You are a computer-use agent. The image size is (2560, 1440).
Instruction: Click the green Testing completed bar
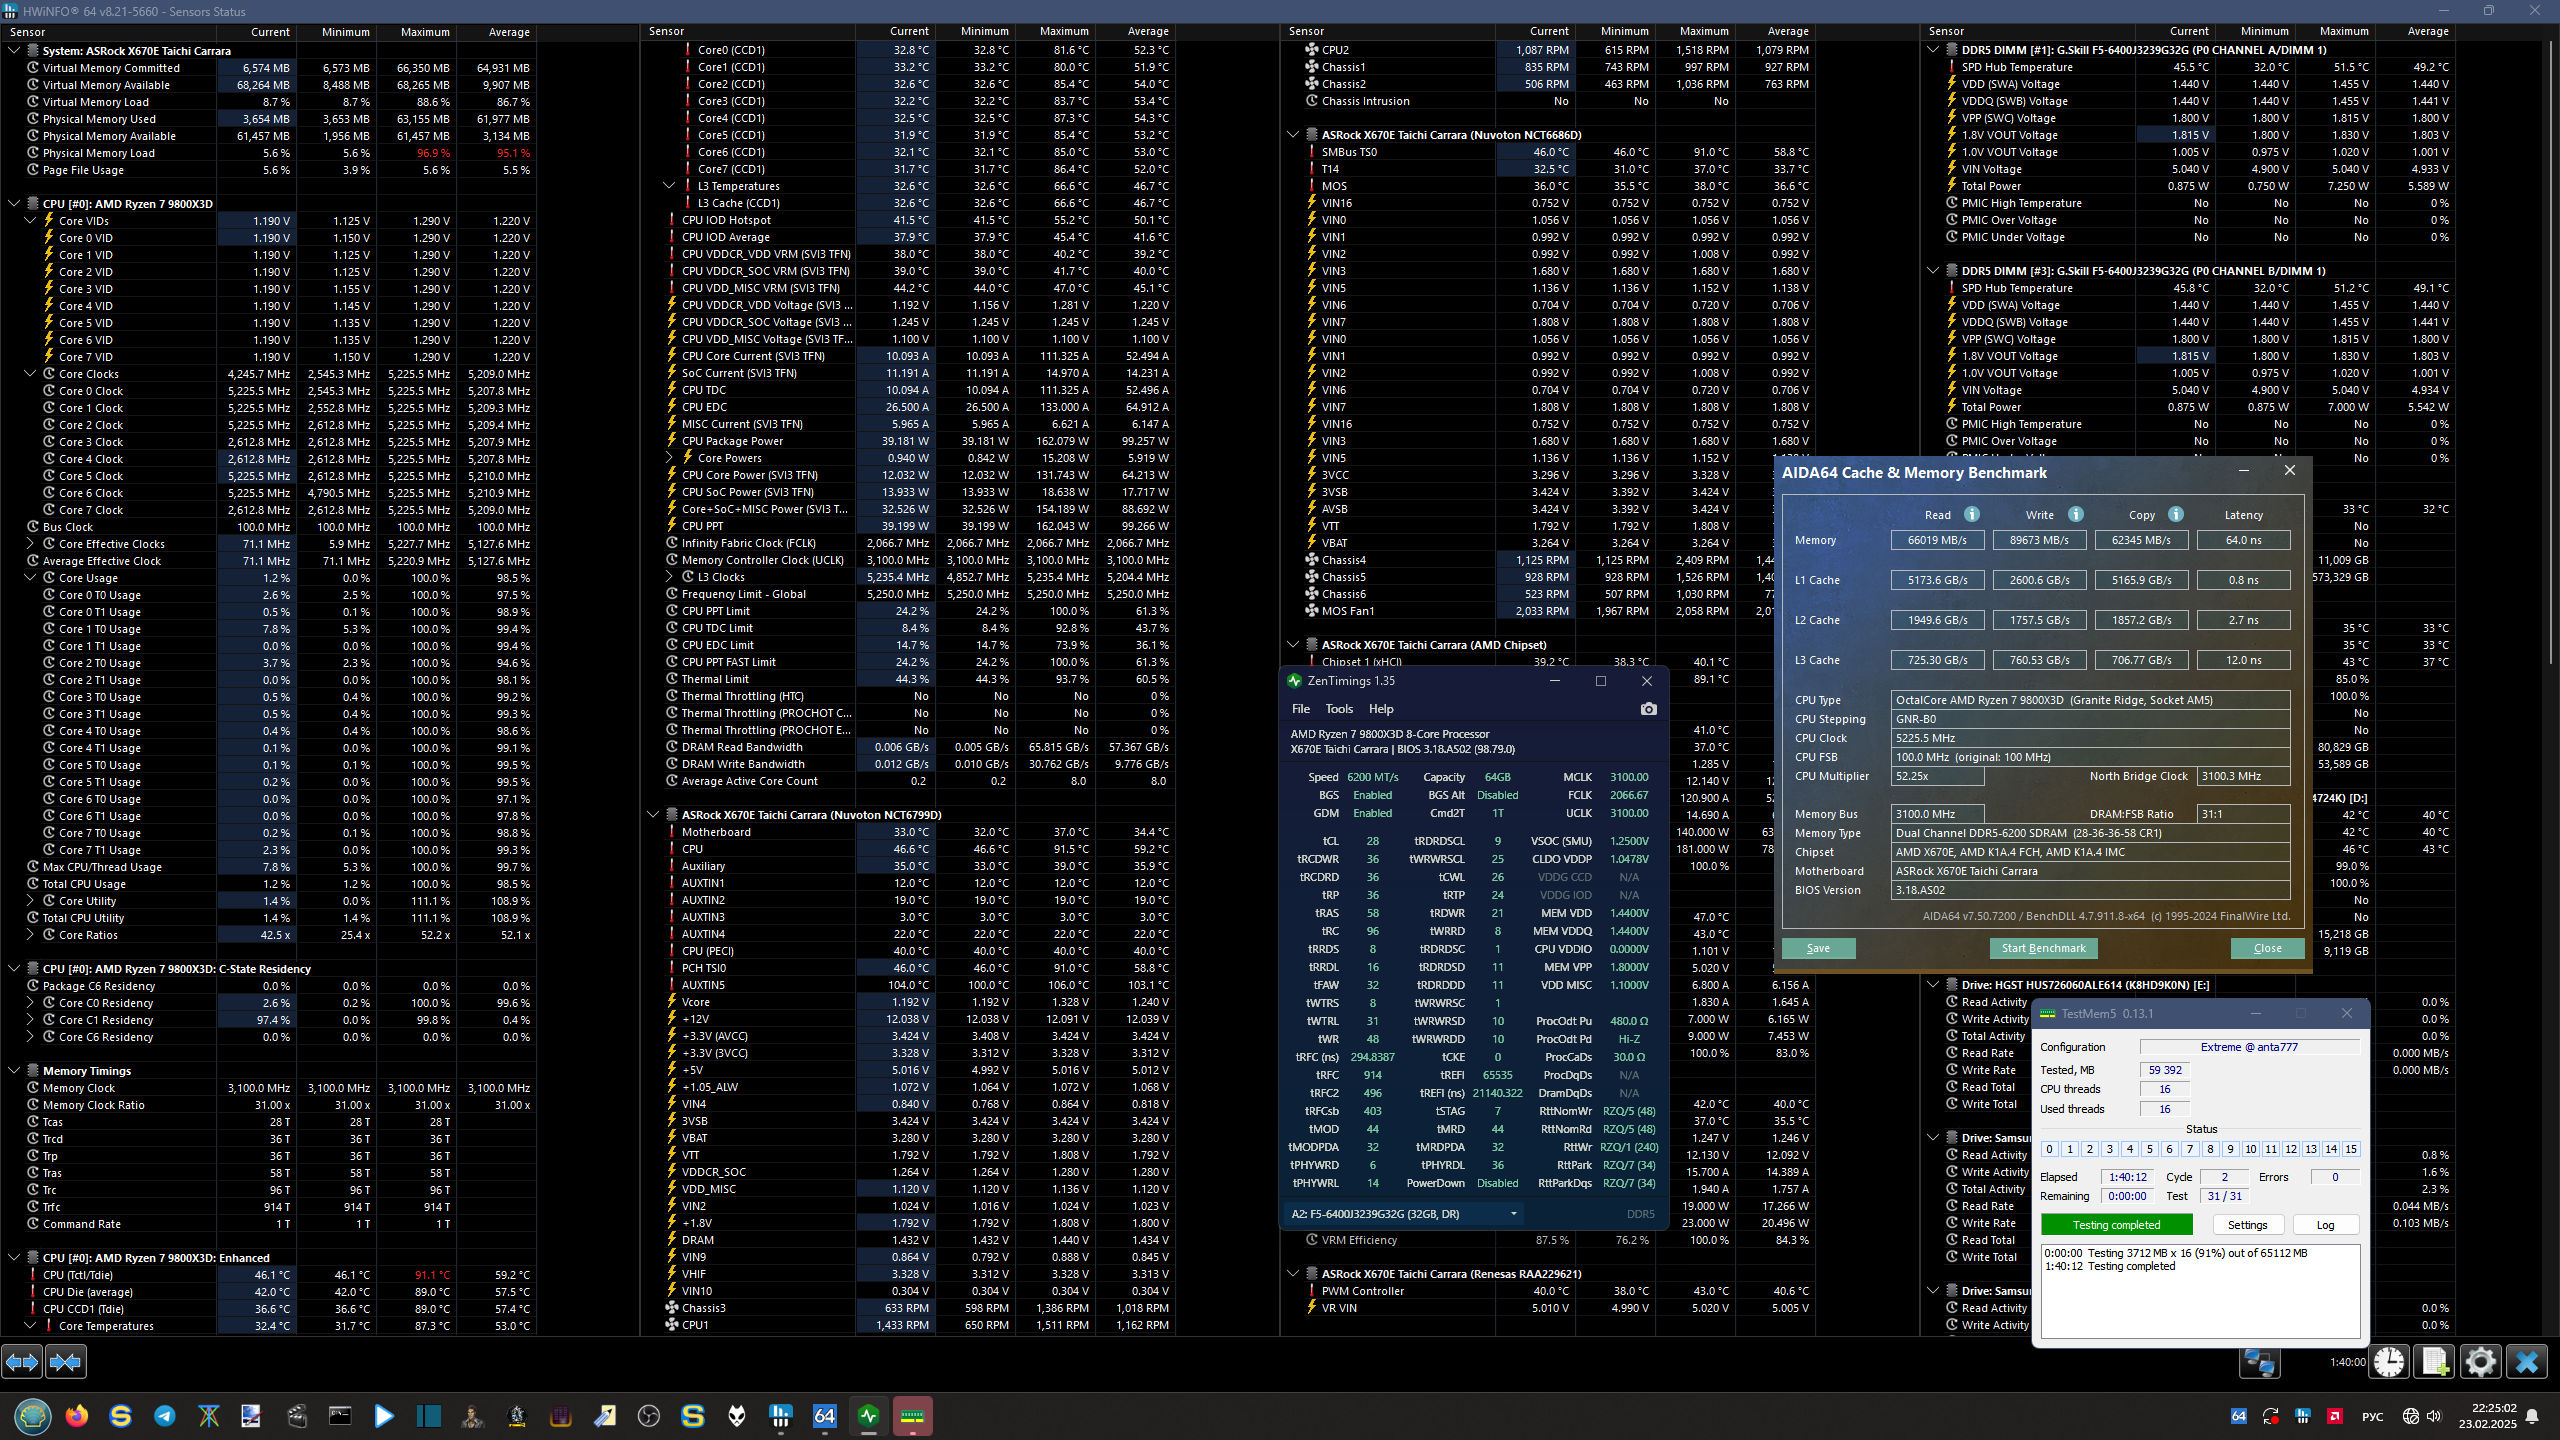tap(2116, 1225)
